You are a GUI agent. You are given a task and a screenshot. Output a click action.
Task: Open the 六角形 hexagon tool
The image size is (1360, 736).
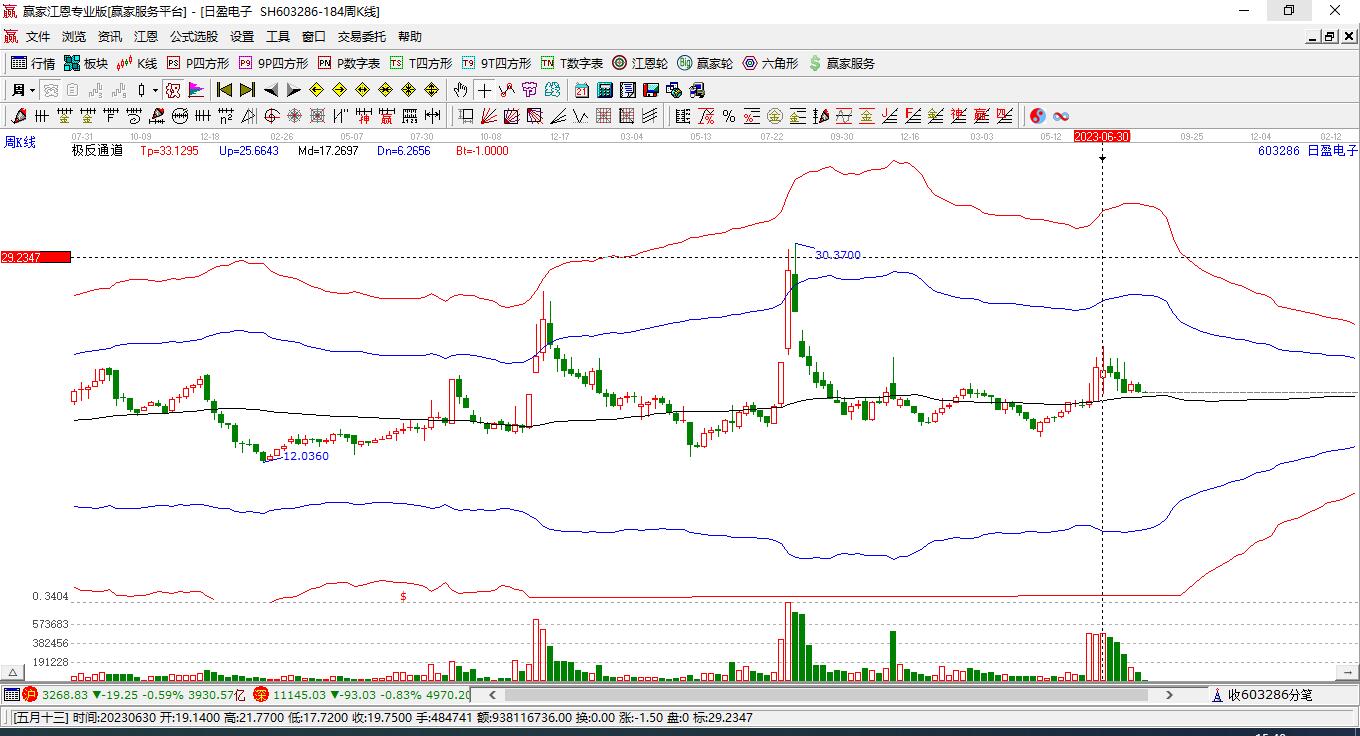pos(770,63)
